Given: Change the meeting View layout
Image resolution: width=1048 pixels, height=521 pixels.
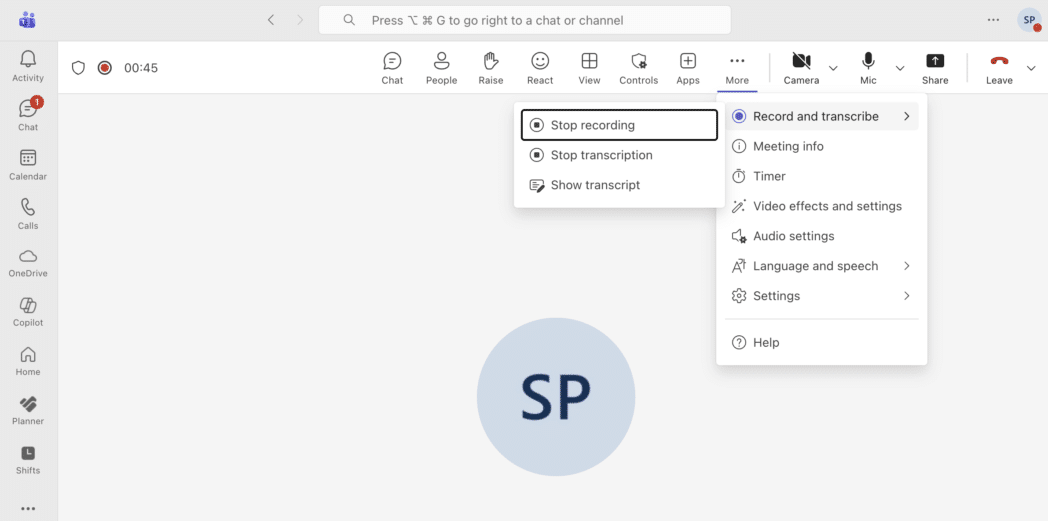Looking at the screenshot, I should click(x=589, y=67).
